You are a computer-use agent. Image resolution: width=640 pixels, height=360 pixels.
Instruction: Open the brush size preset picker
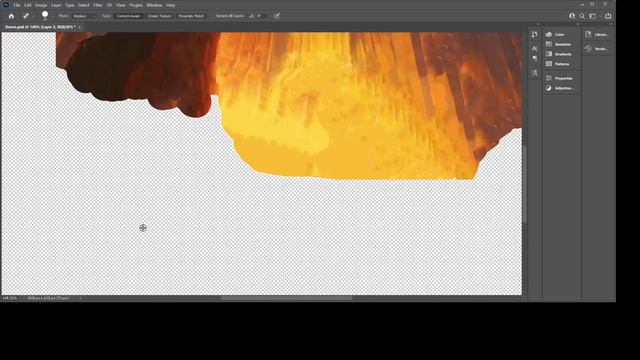[45, 16]
